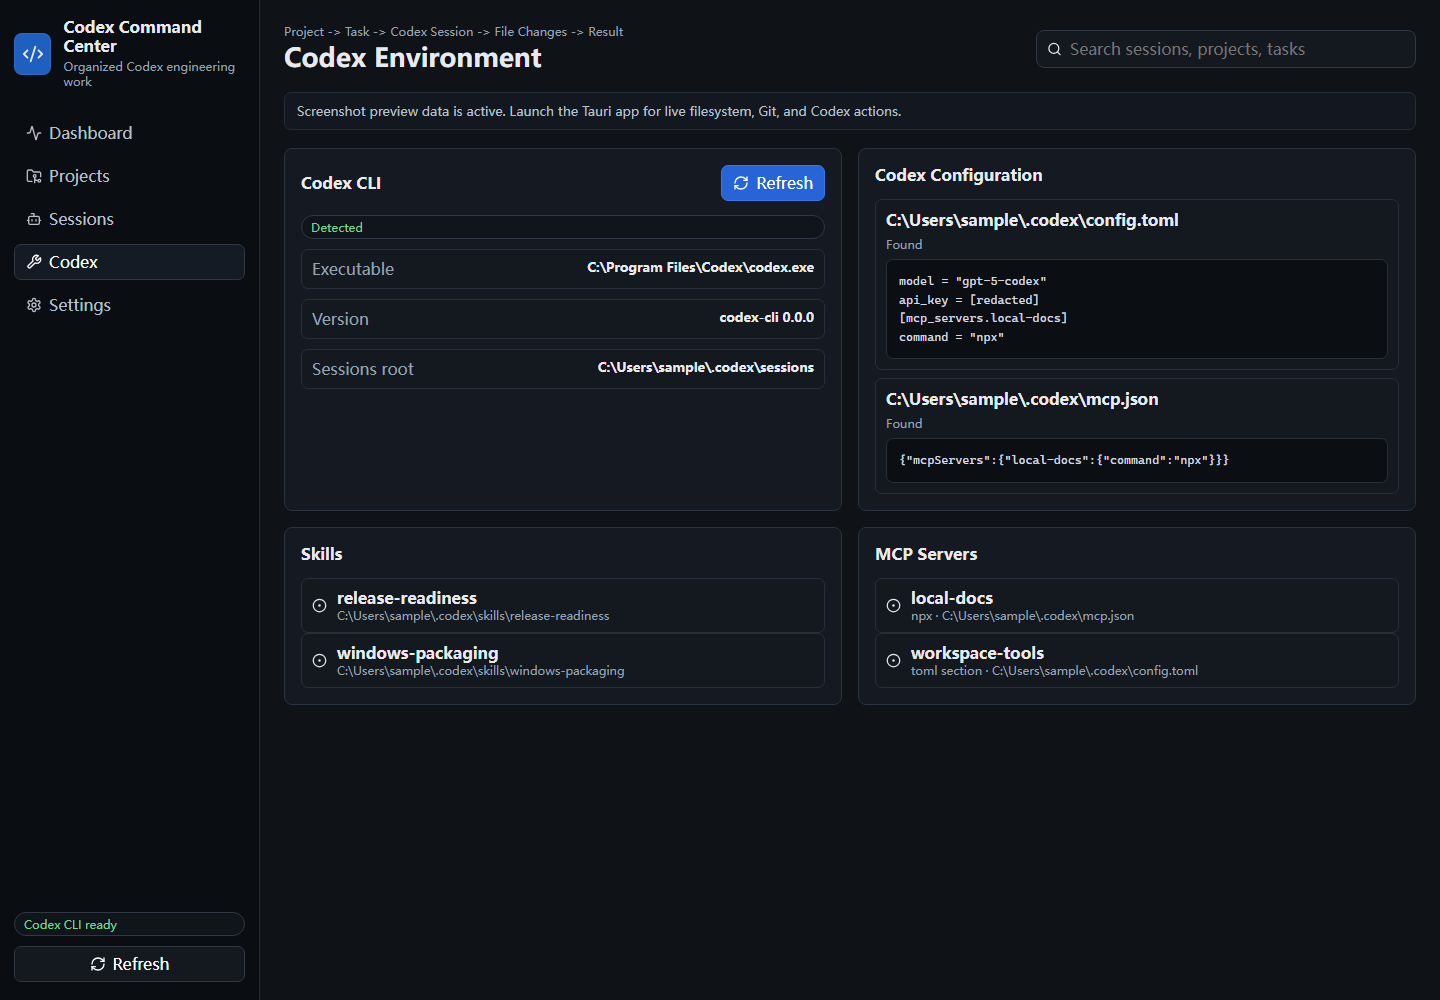The image size is (1440, 1000).
Task: Click the command = "npx" line
Action: [x=951, y=337]
